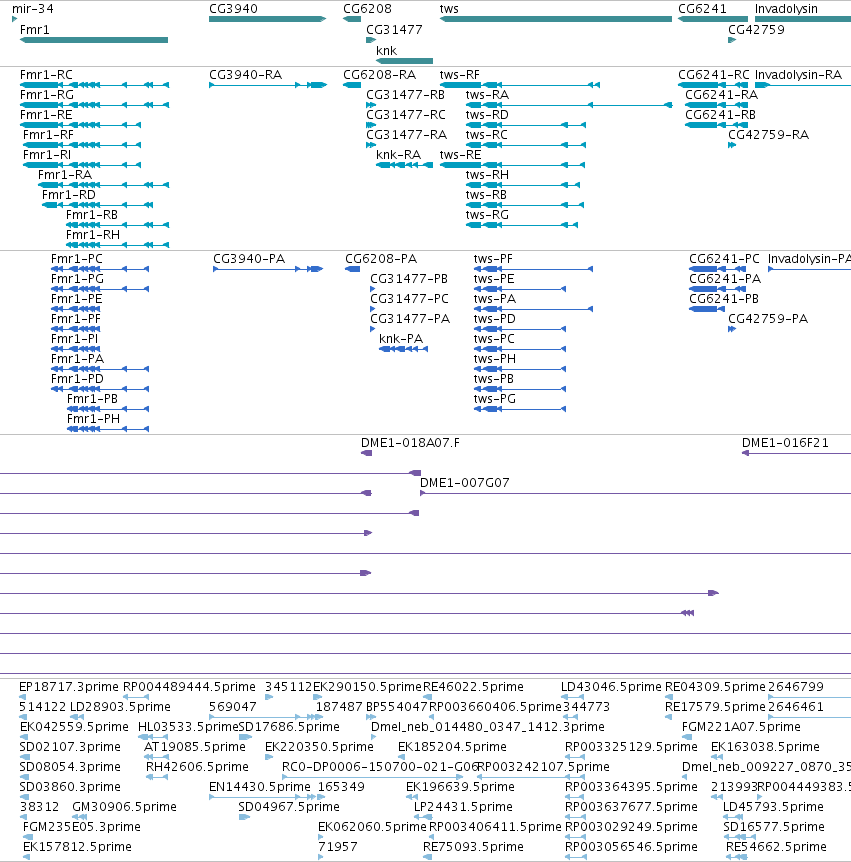This screenshot has height=862, width=851.
Task: Click the tws-RA transcript label
Action: point(487,95)
